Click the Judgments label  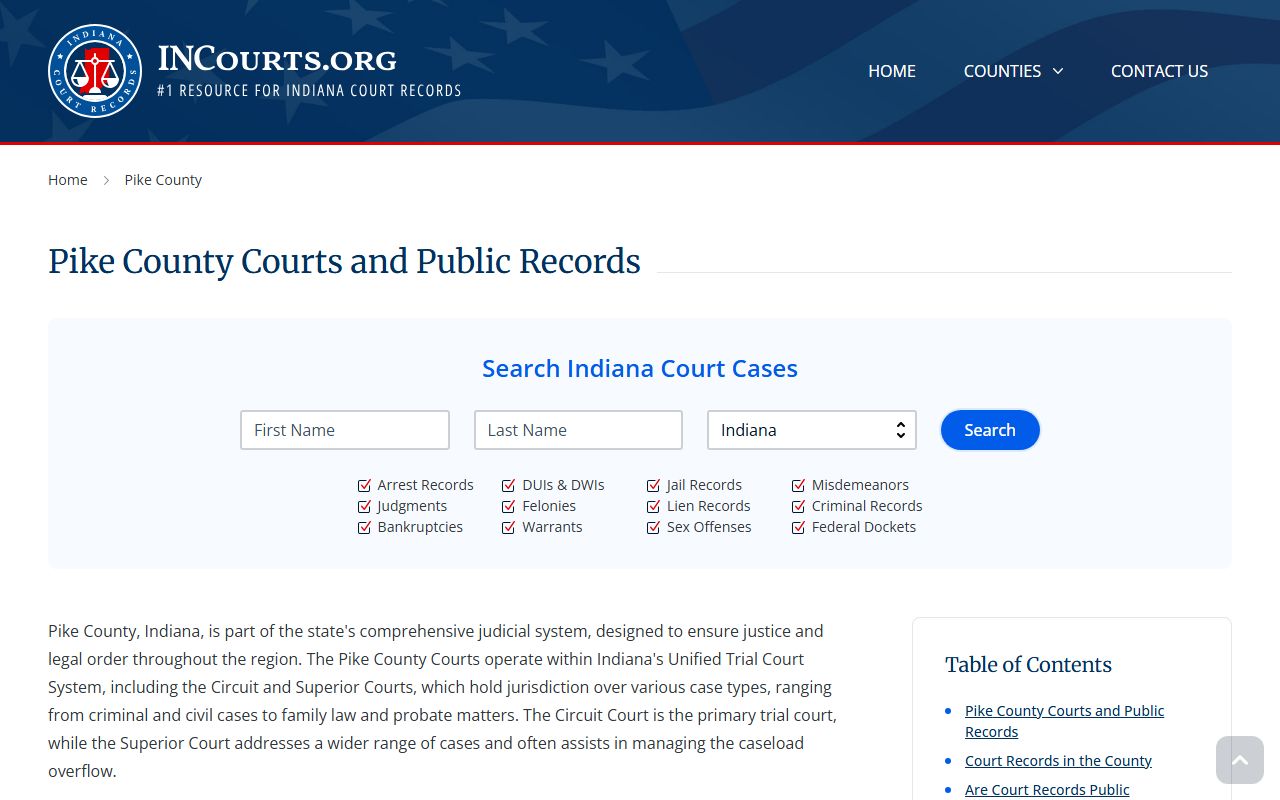point(412,506)
